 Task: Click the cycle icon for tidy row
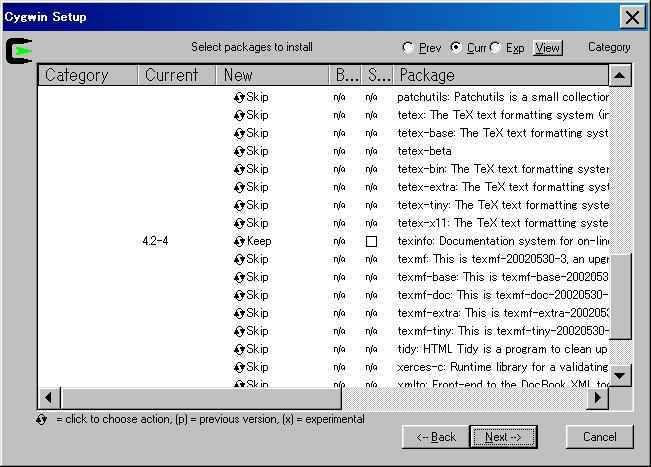pos(239,350)
